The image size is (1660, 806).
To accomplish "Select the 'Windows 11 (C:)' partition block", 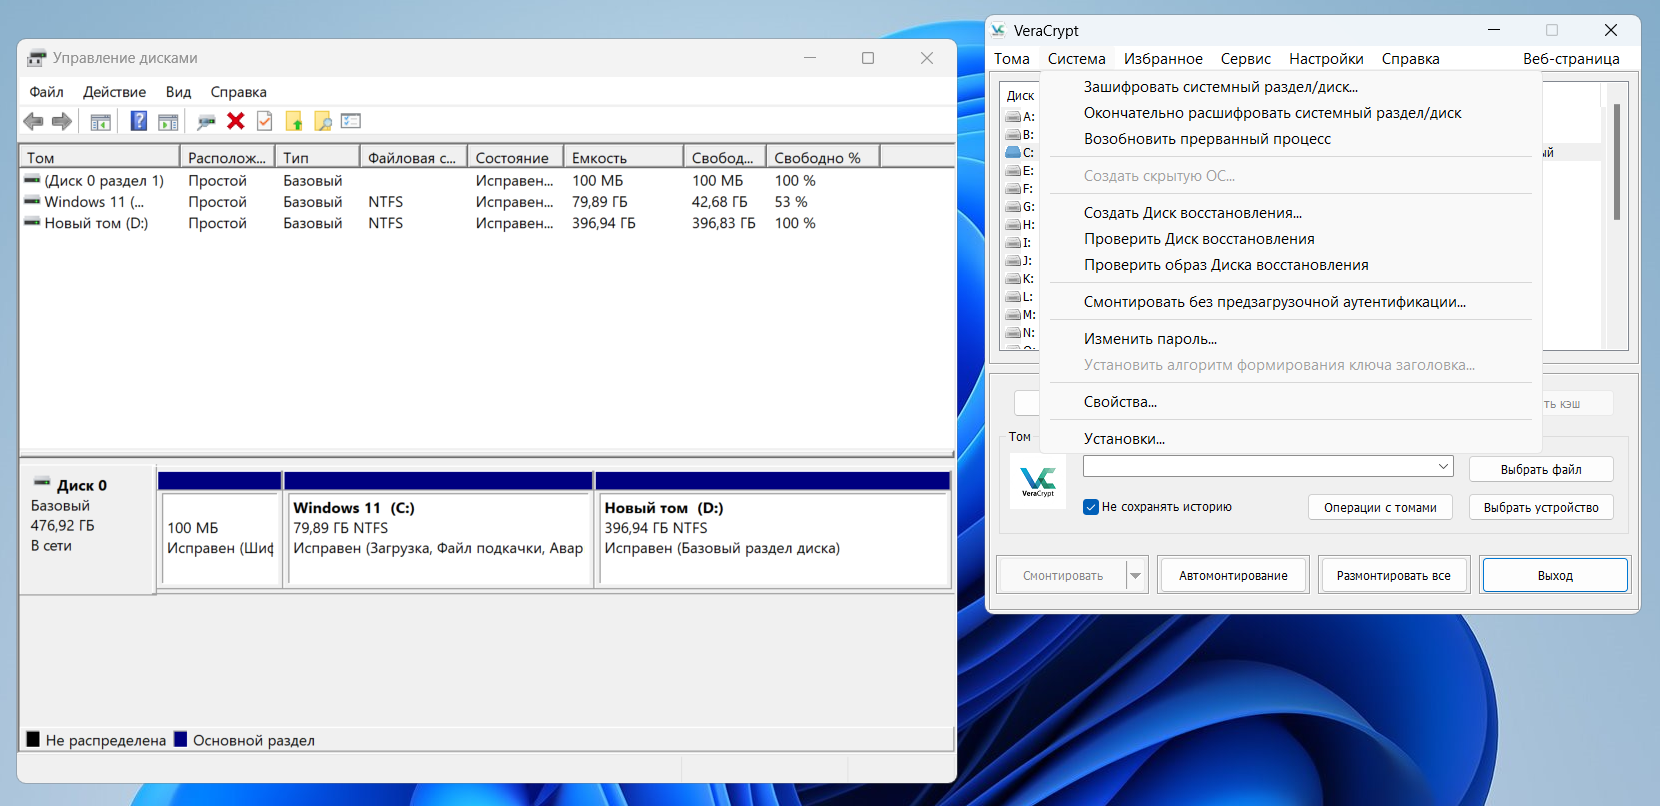I will click(439, 530).
